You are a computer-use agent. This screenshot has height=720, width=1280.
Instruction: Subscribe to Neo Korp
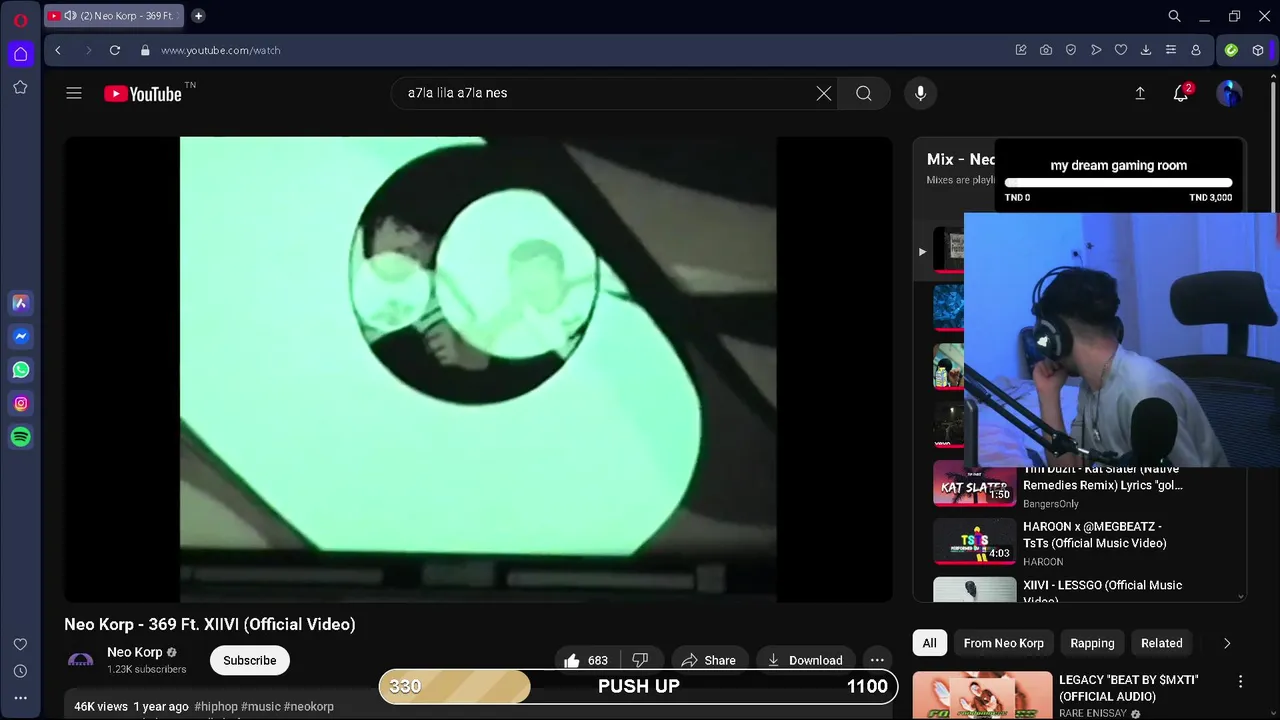[250, 660]
